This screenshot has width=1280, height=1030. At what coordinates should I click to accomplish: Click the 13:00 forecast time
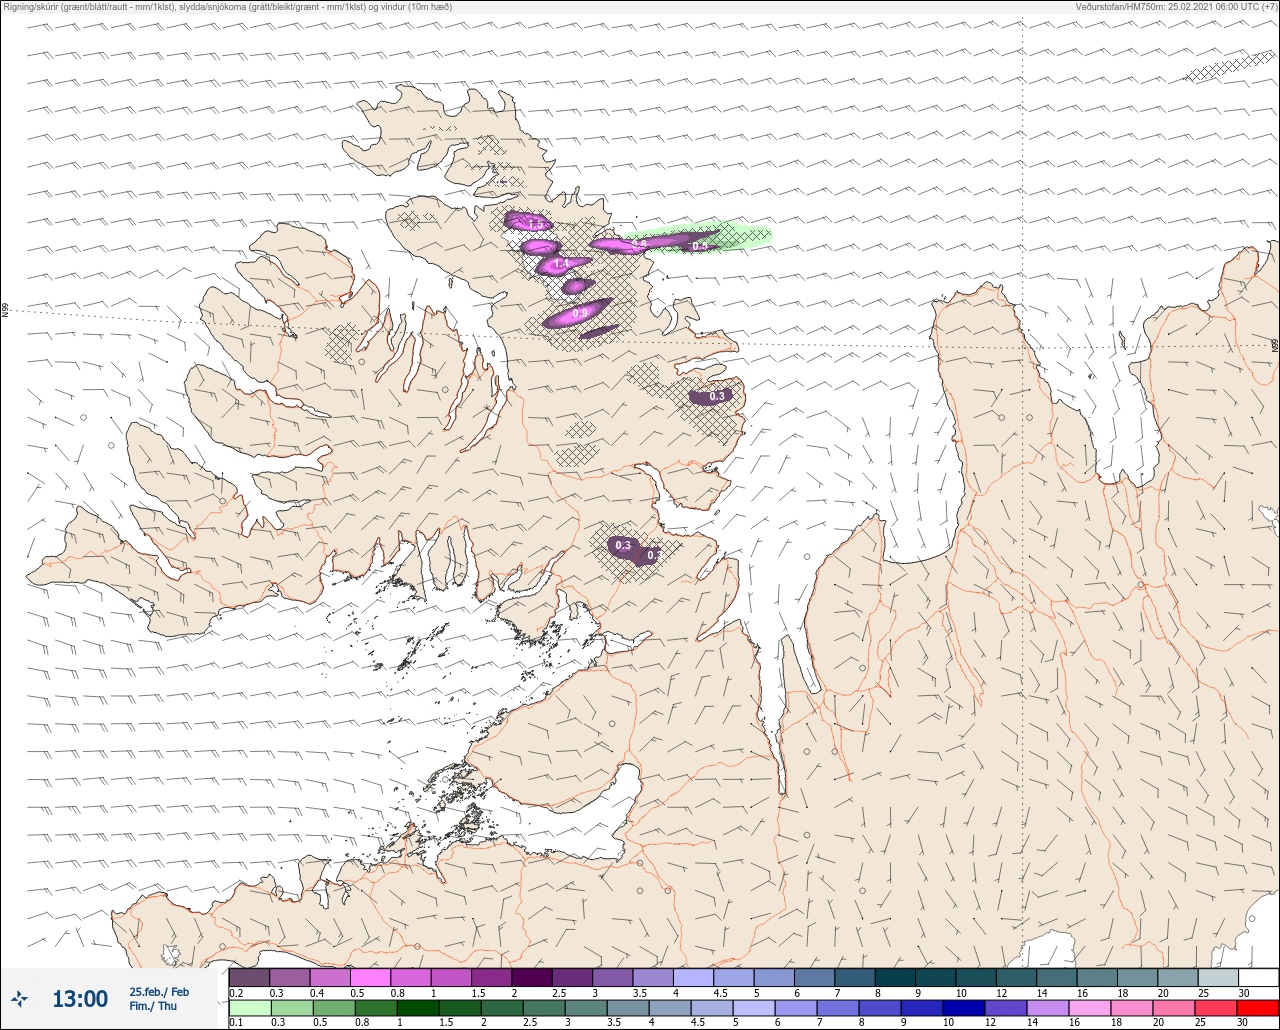(80, 999)
